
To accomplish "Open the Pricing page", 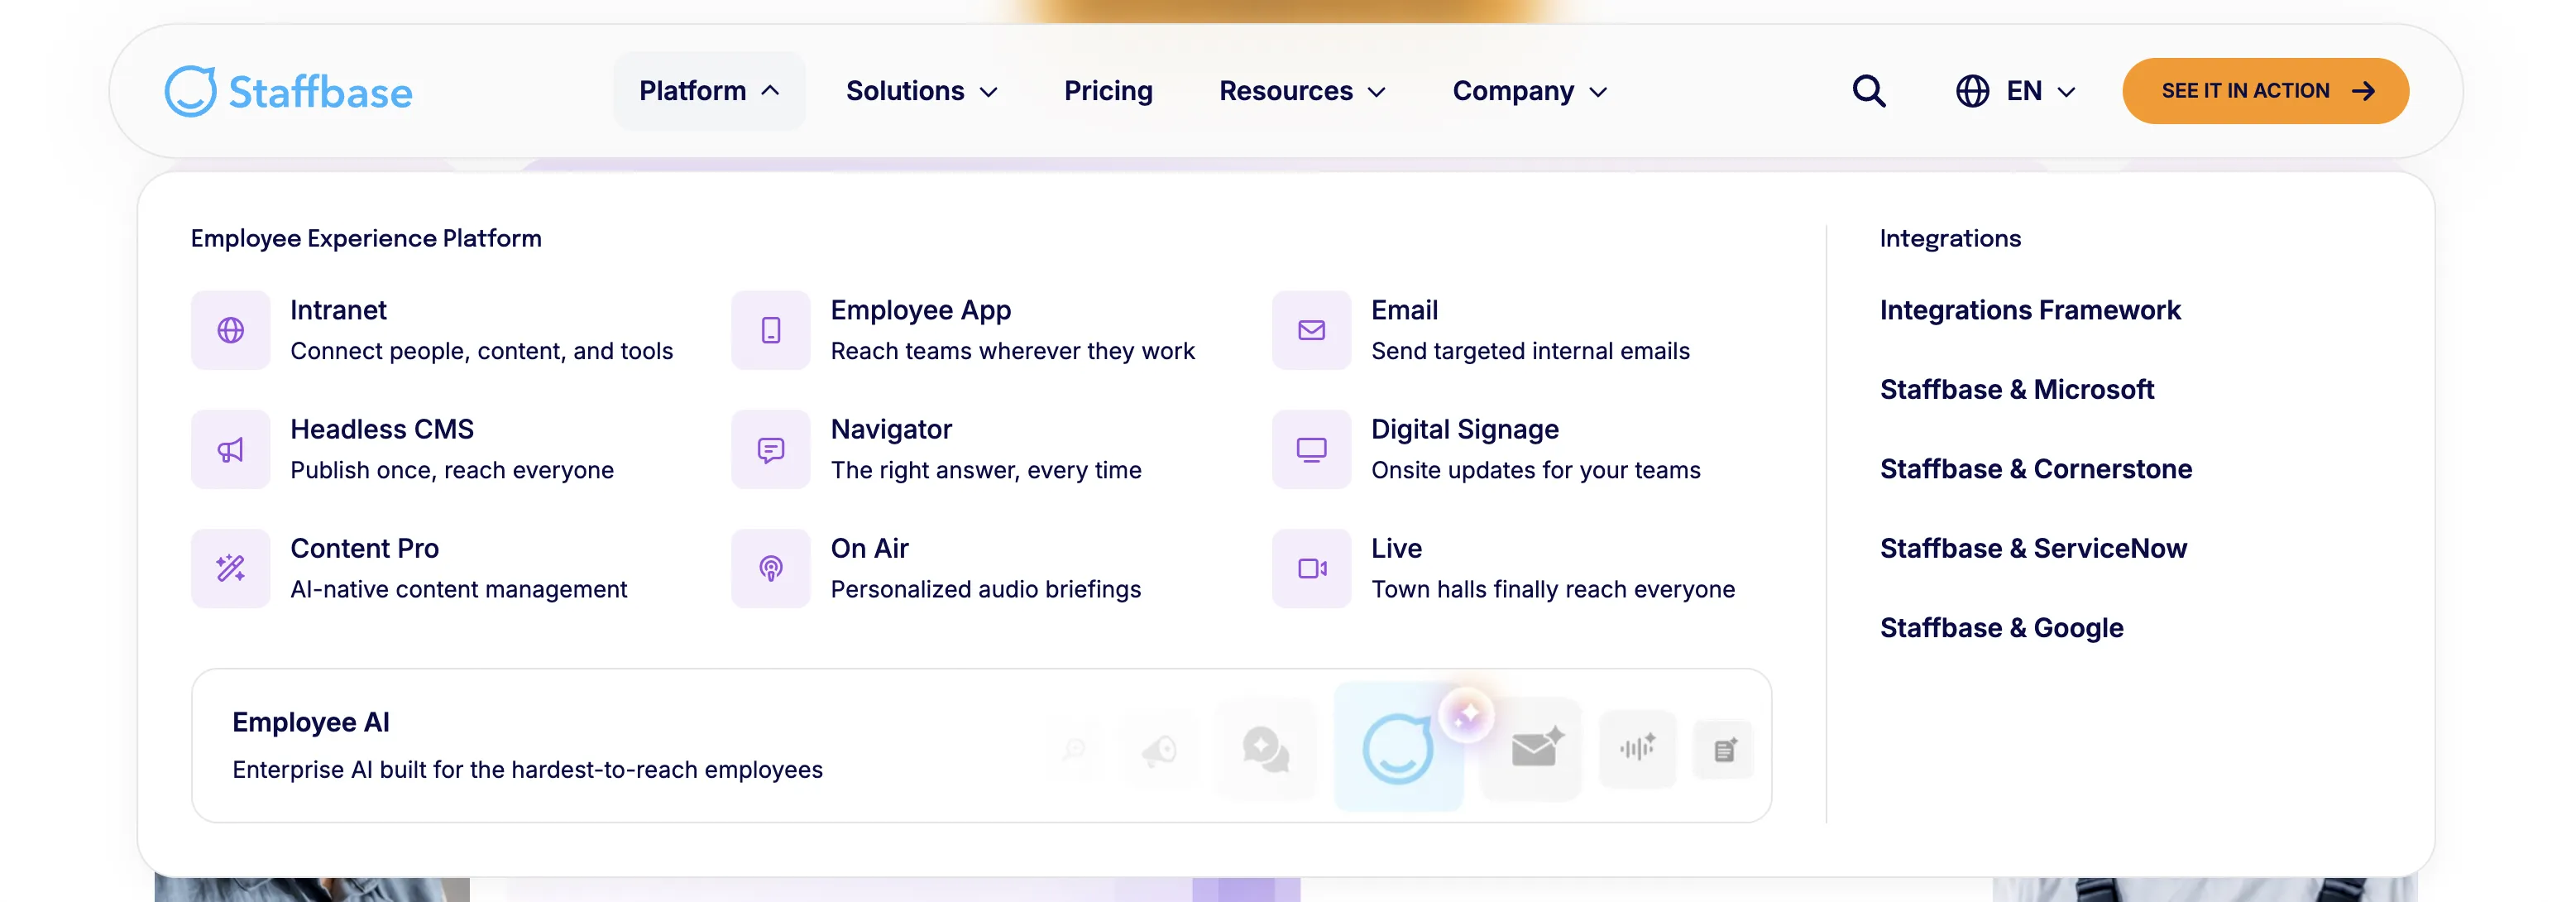I will point(1108,91).
